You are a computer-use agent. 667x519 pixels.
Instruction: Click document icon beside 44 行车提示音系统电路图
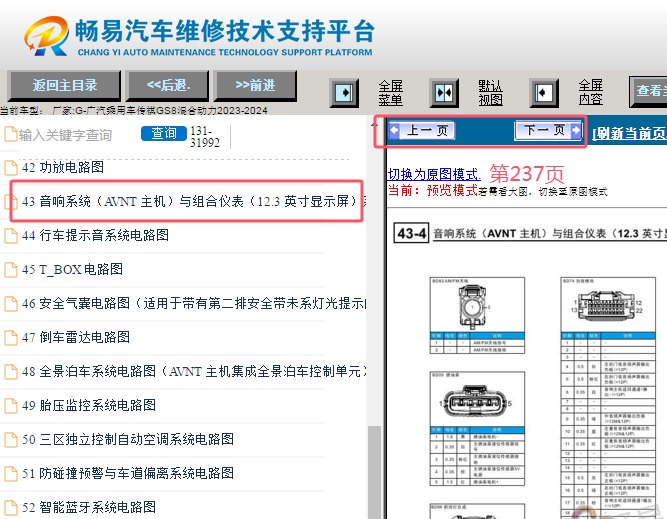(11, 236)
